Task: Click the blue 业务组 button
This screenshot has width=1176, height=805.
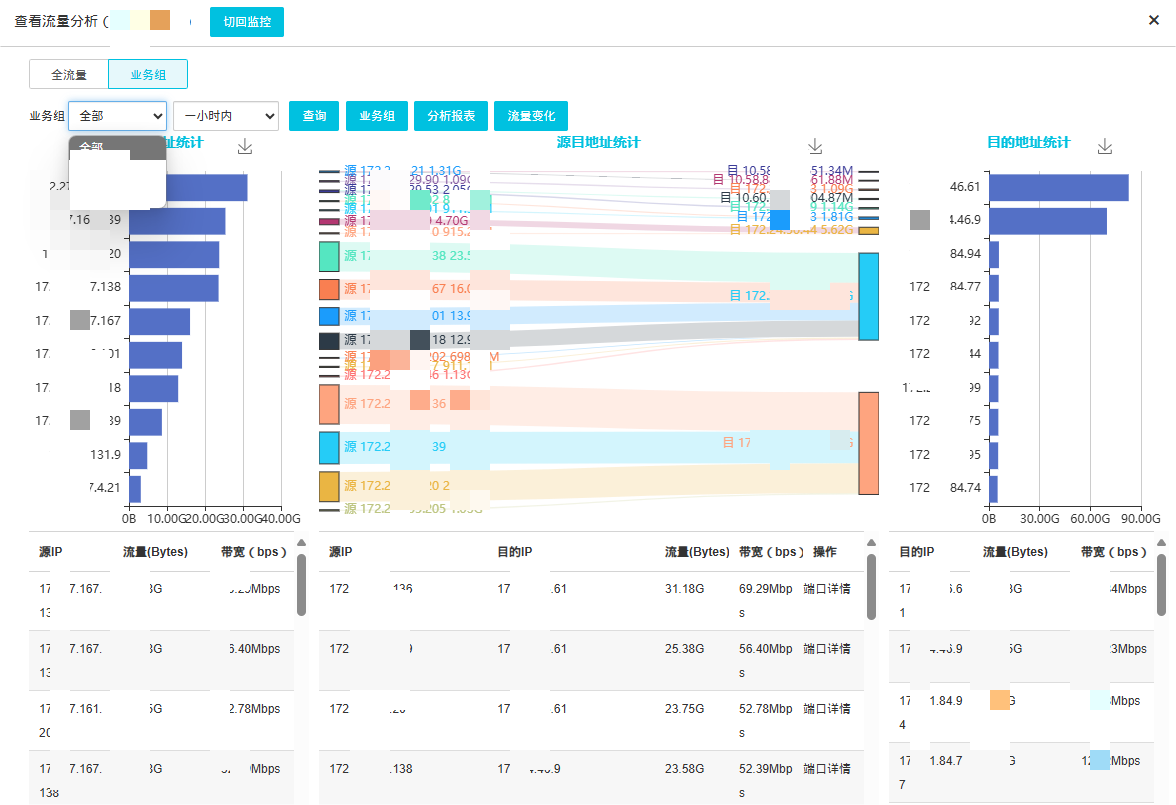Action: (x=376, y=116)
